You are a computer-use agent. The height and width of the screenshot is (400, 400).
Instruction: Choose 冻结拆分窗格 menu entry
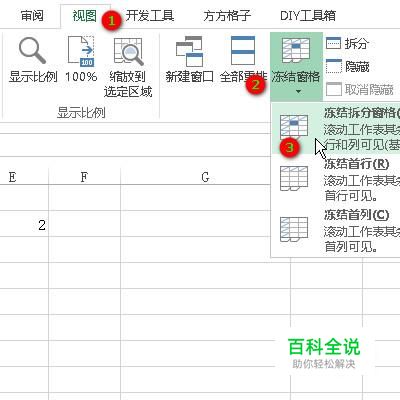[x=337, y=129]
